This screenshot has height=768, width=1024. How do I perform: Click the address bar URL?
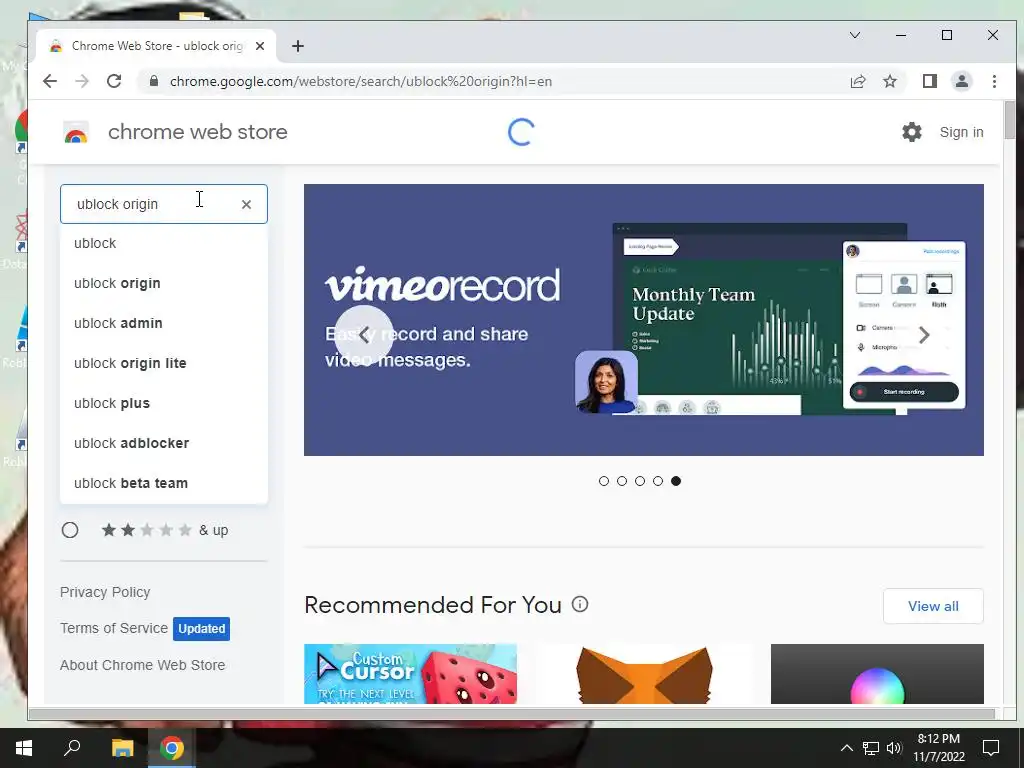(361, 81)
